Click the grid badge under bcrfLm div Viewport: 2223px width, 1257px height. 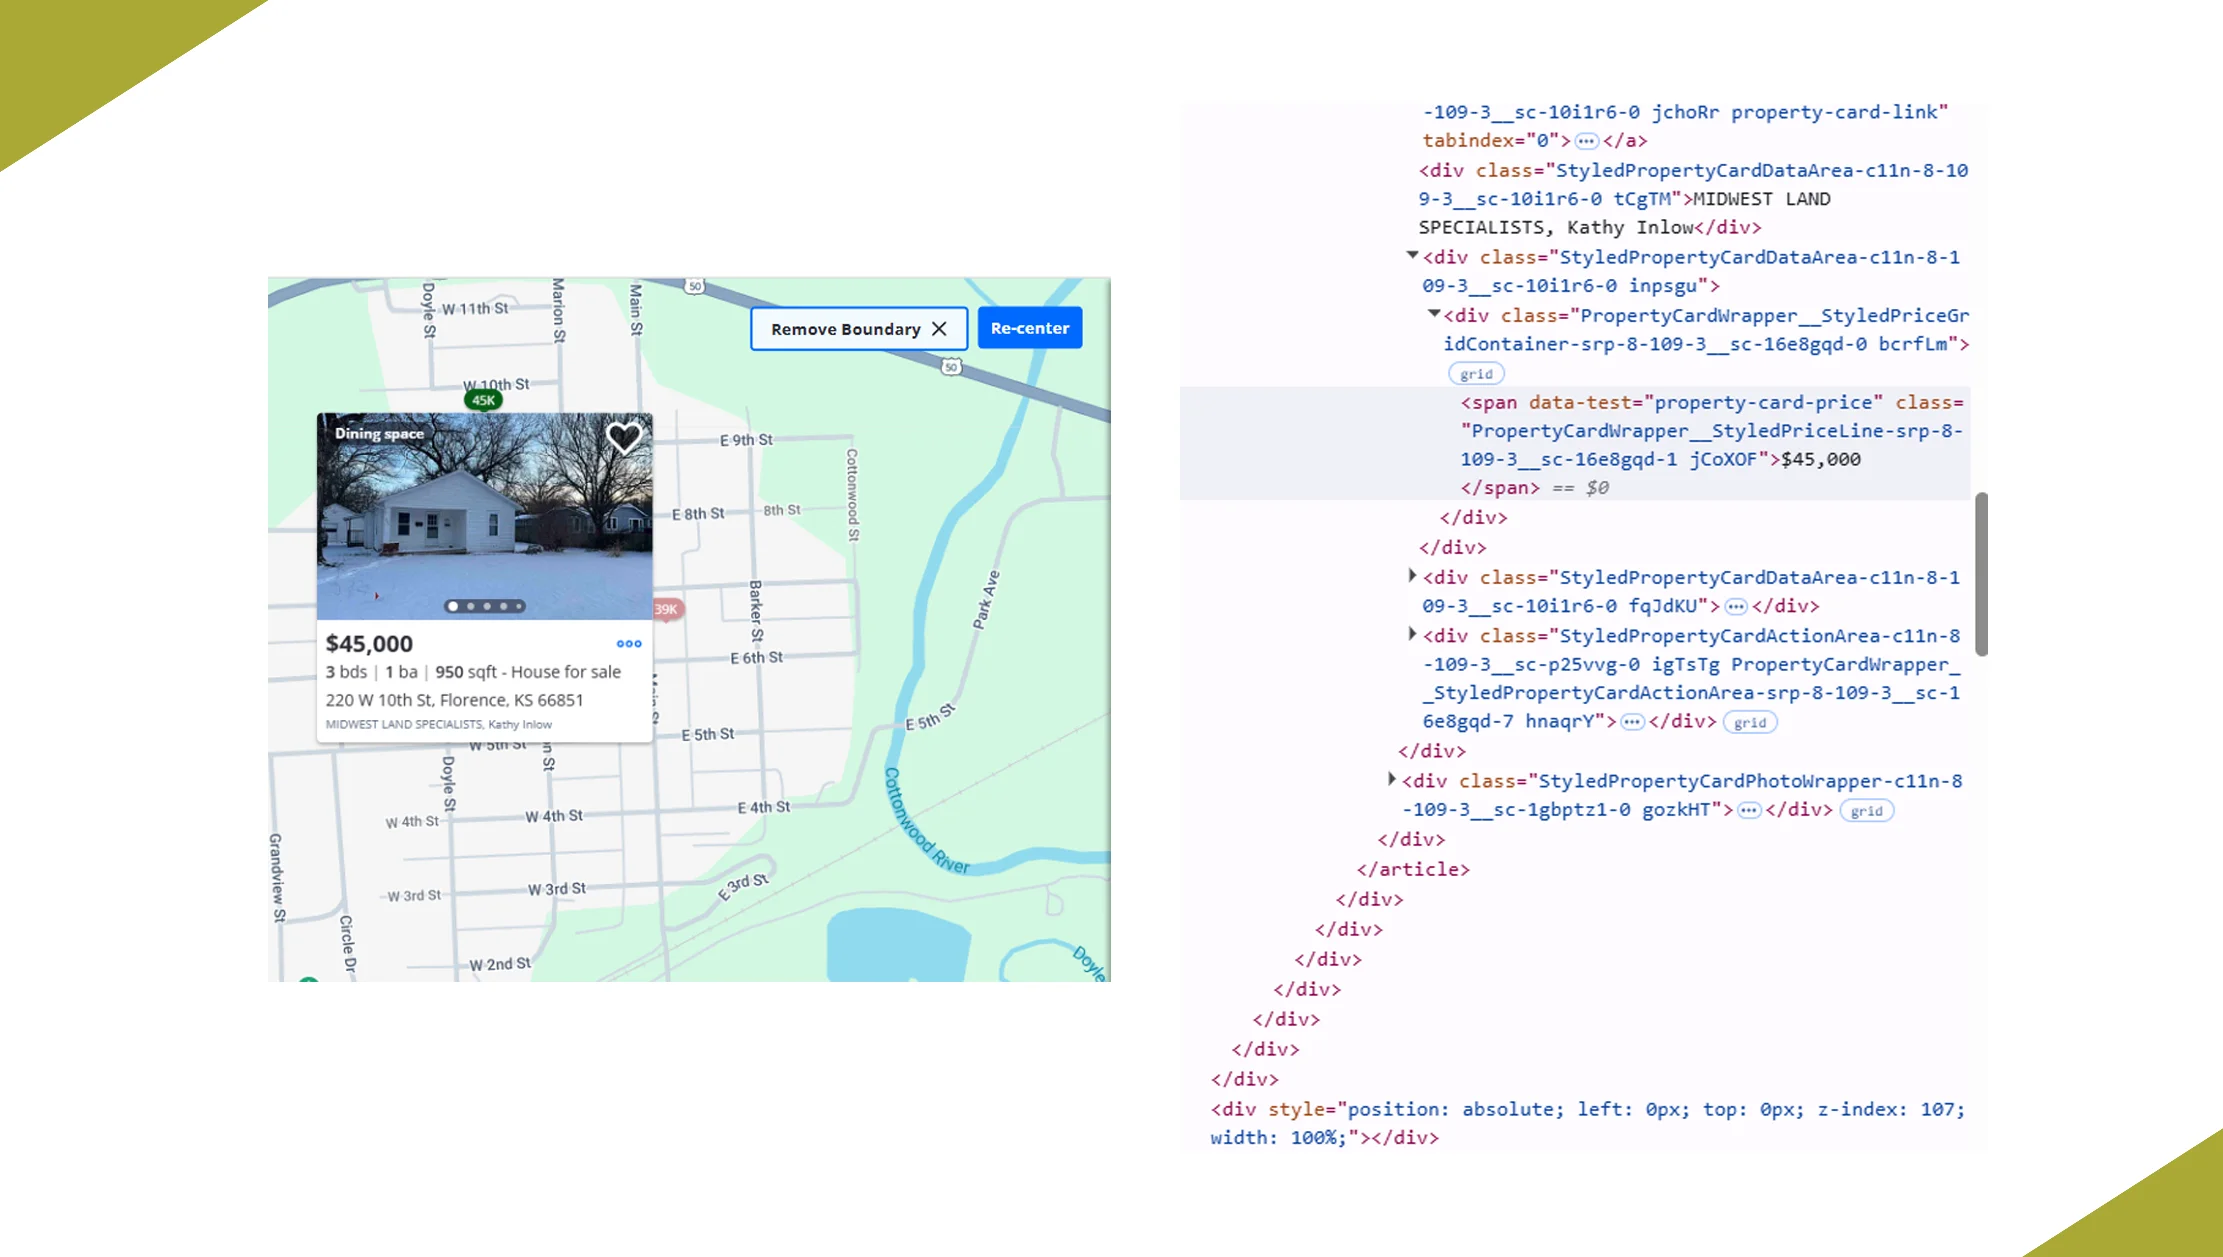[1476, 374]
